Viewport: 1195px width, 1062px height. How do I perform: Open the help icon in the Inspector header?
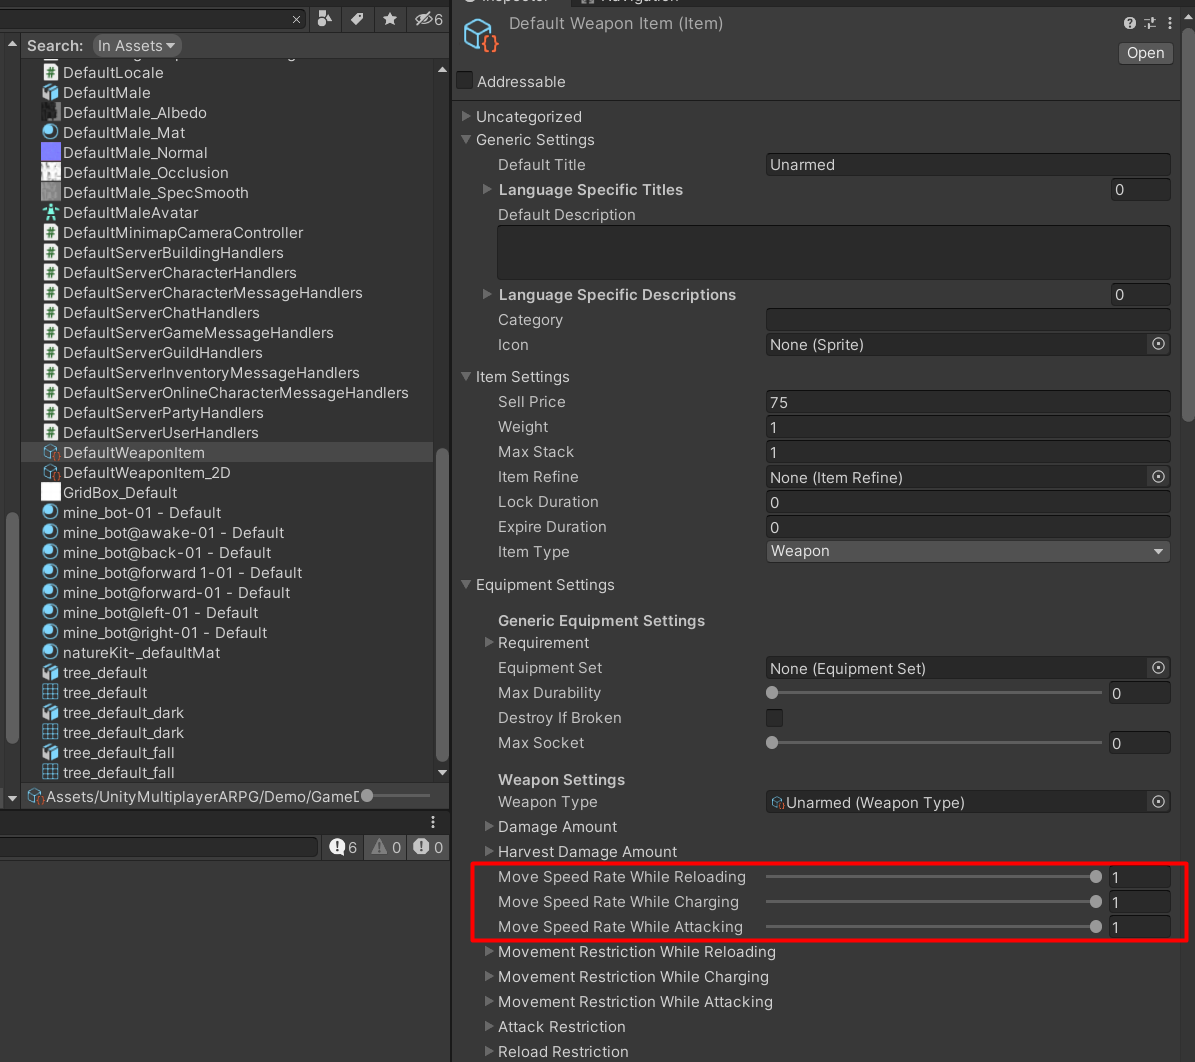click(x=1129, y=23)
